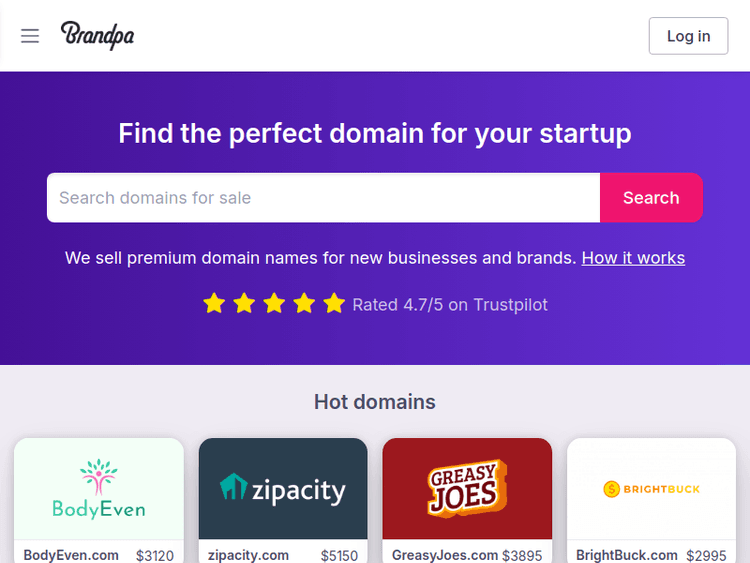Open the zipacity logo card

point(283,488)
